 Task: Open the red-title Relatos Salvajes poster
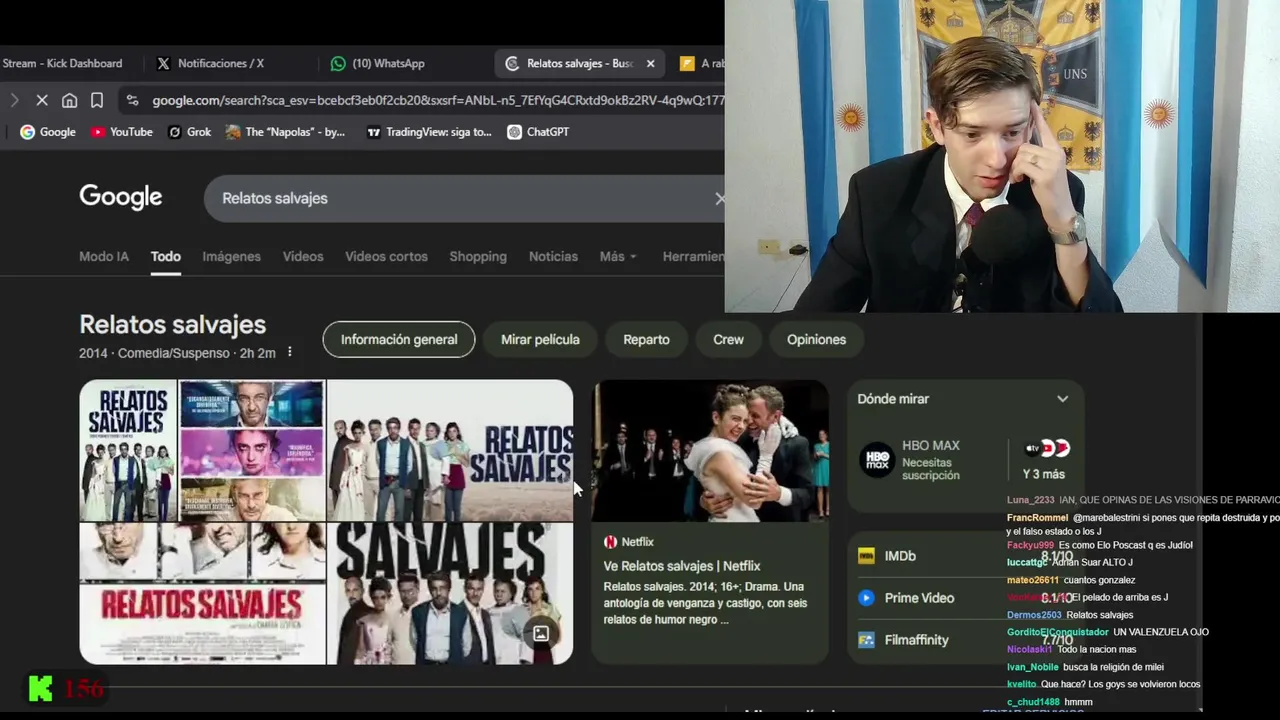click(x=202, y=594)
